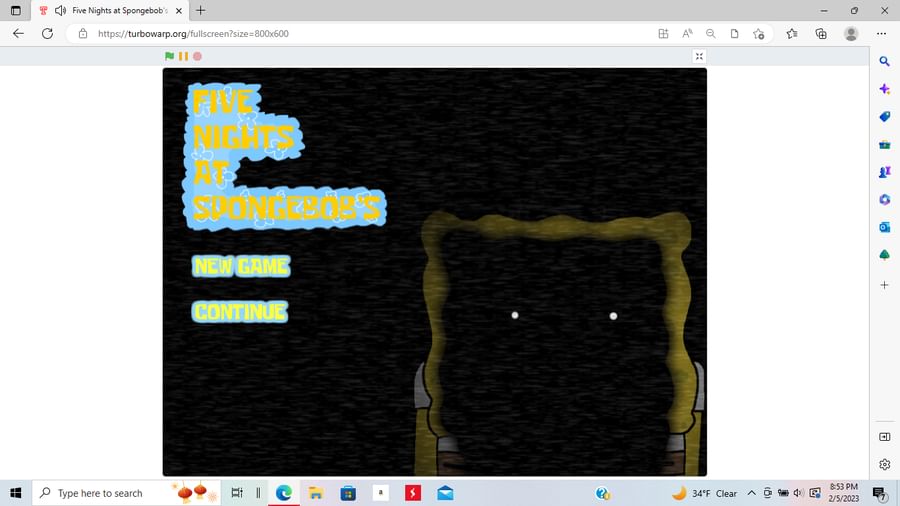Close the Five Nights at Spongebob's tab
The image size is (900, 506).
pos(179,10)
